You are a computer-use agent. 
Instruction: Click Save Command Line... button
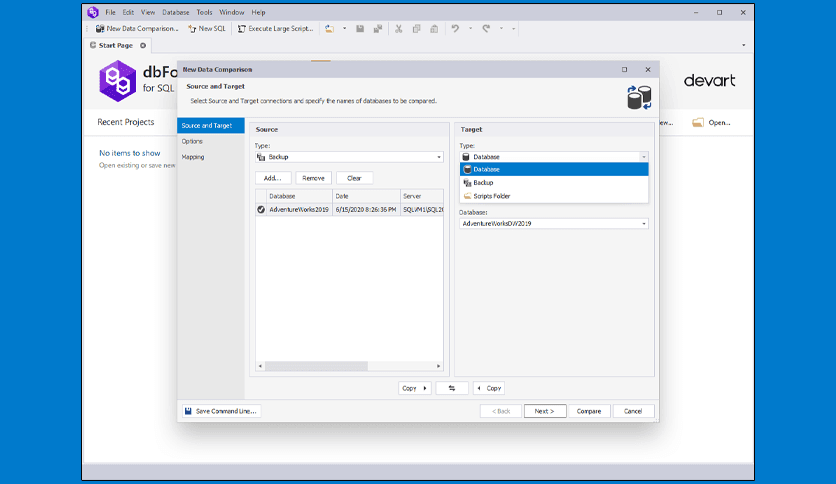(221, 412)
